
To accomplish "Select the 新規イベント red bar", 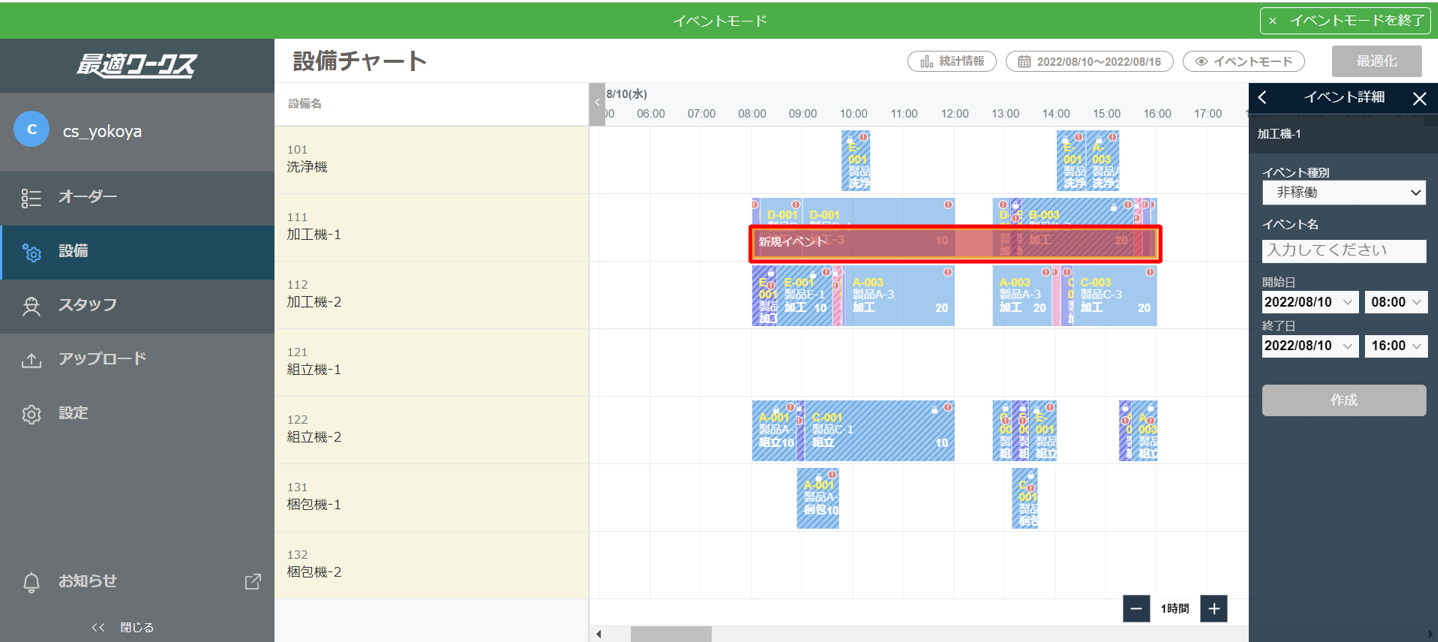I will click(x=956, y=244).
